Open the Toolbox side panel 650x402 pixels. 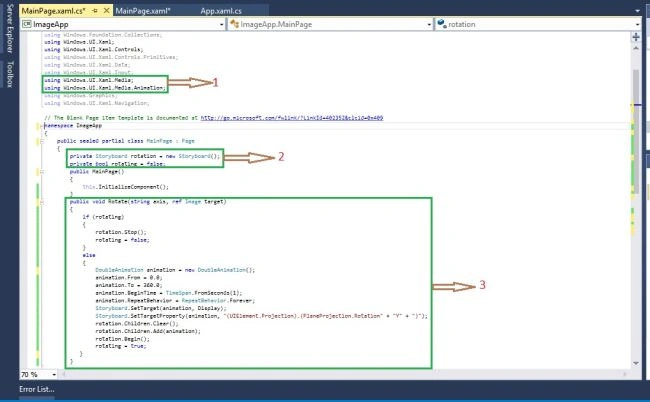coord(10,74)
